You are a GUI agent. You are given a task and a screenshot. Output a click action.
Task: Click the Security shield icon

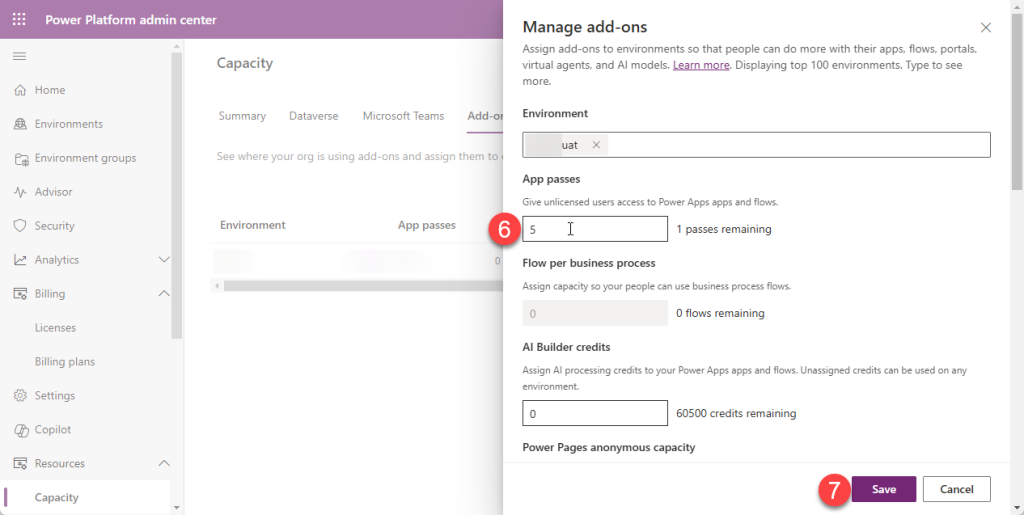(20, 226)
